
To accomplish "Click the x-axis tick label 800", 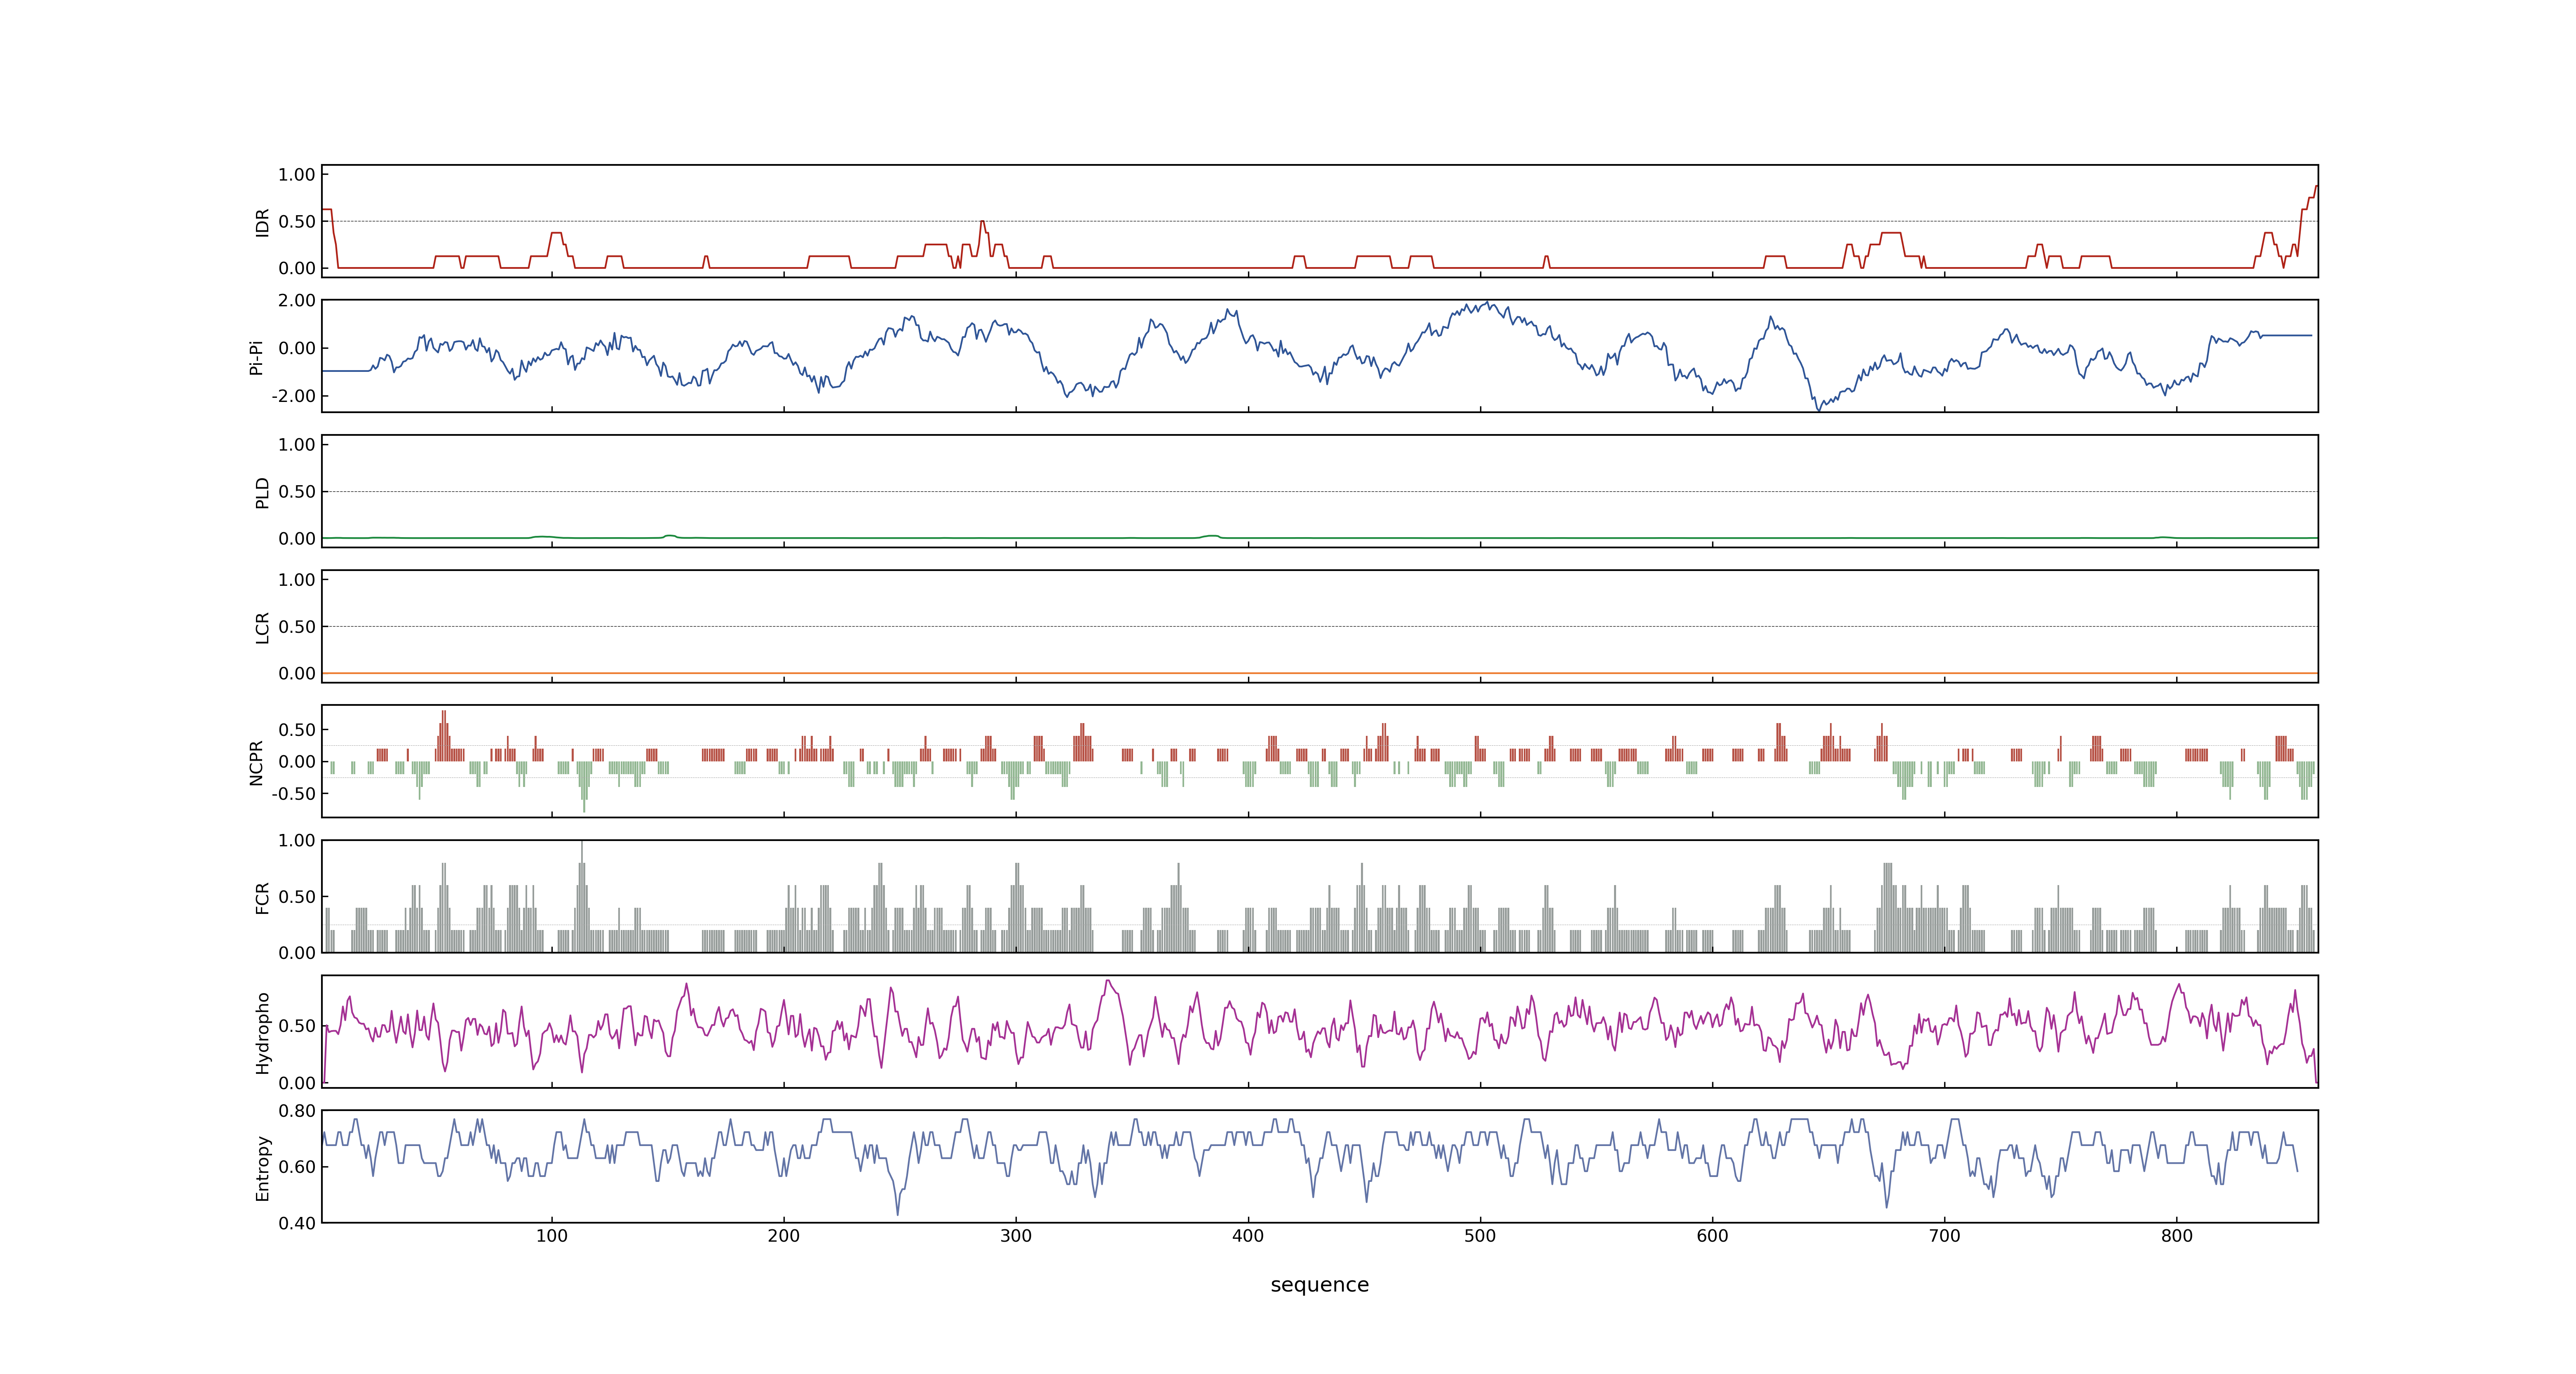I will [2177, 1236].
